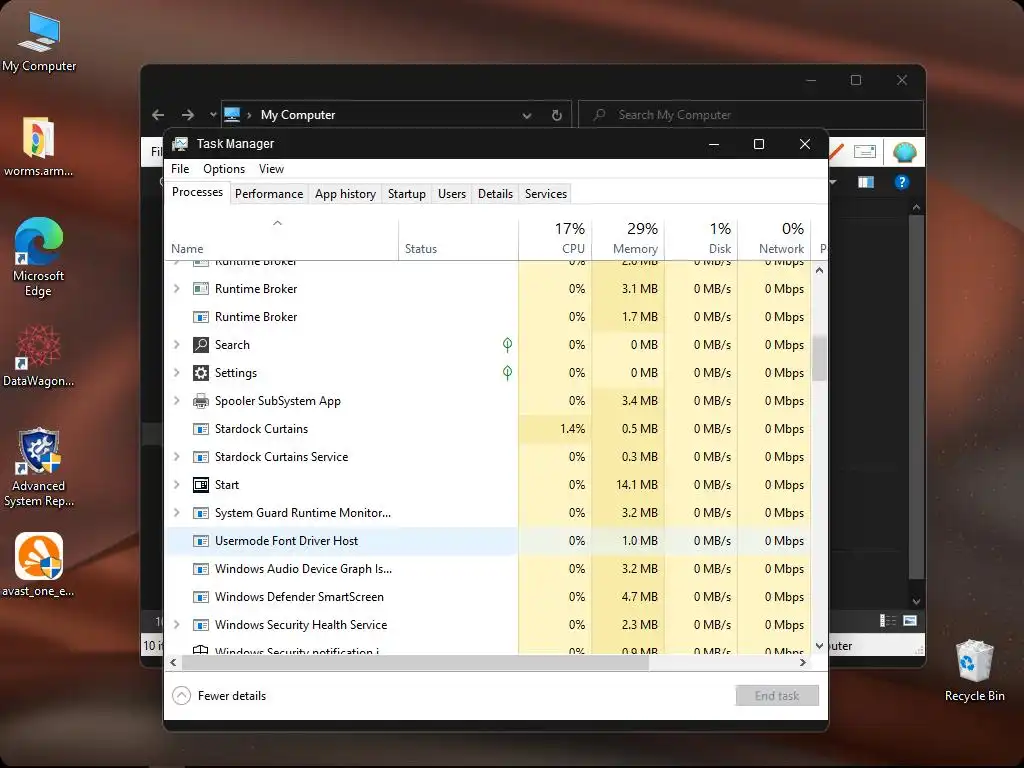Image resolution: width=1024 pixels, height=768 pixels.
Task: Switch to the Details tab
Action: 495,194
